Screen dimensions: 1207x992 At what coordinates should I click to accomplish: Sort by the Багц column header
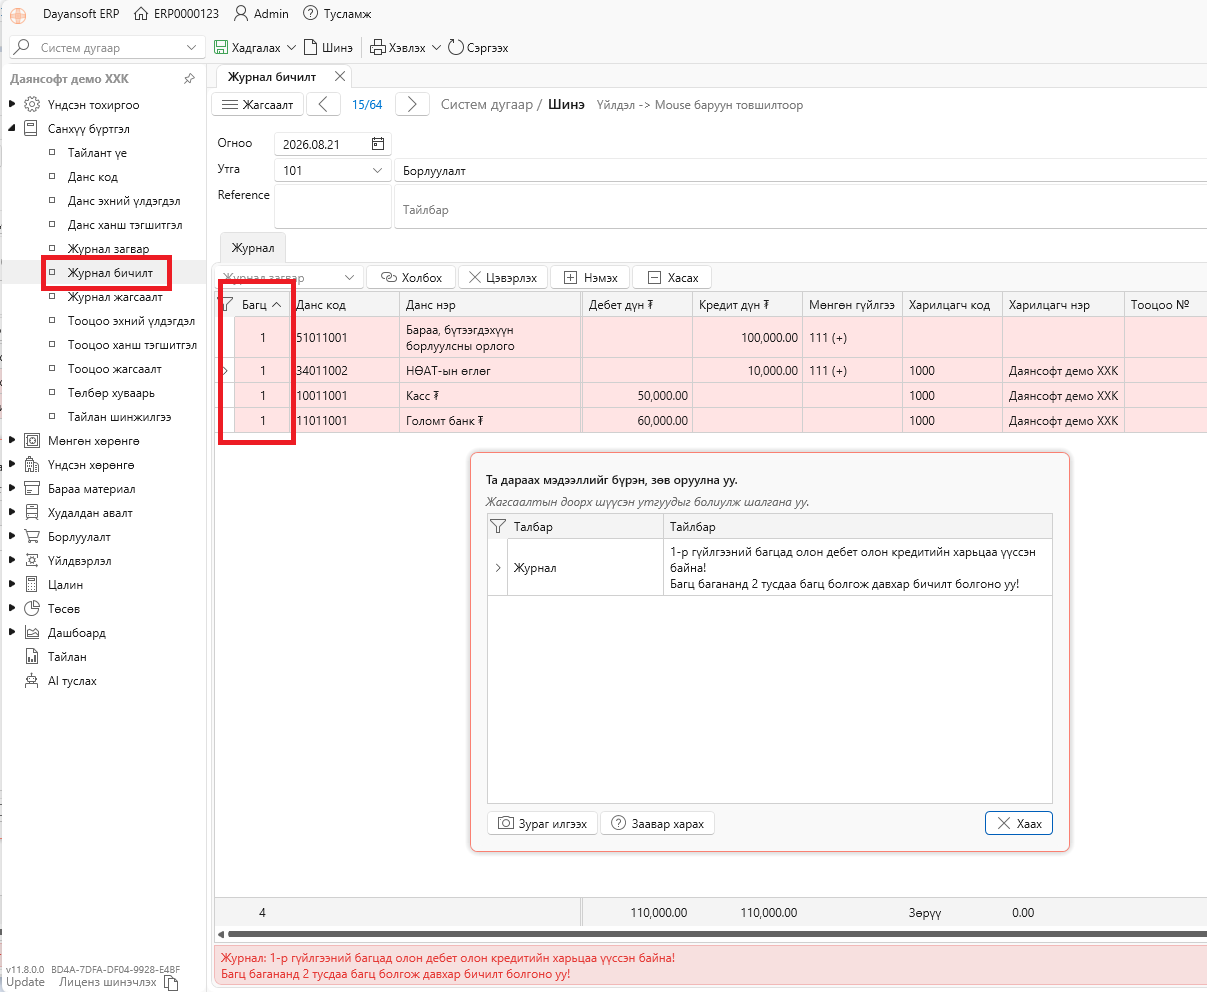tap(263, 305)
